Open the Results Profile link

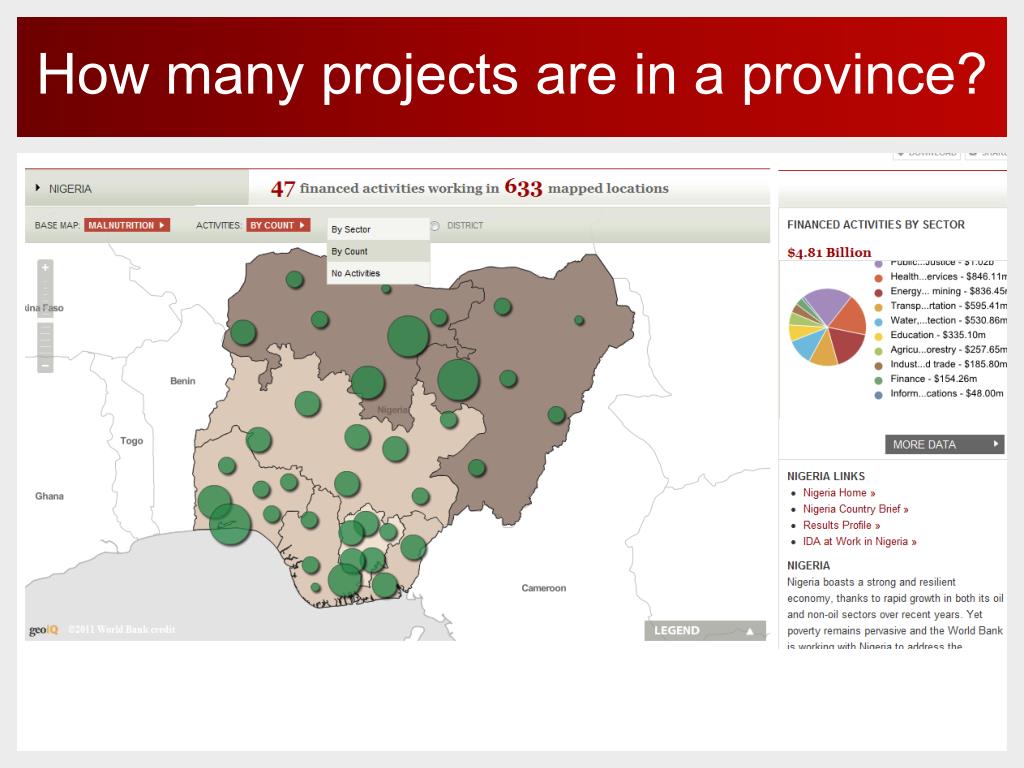[842, 525]
